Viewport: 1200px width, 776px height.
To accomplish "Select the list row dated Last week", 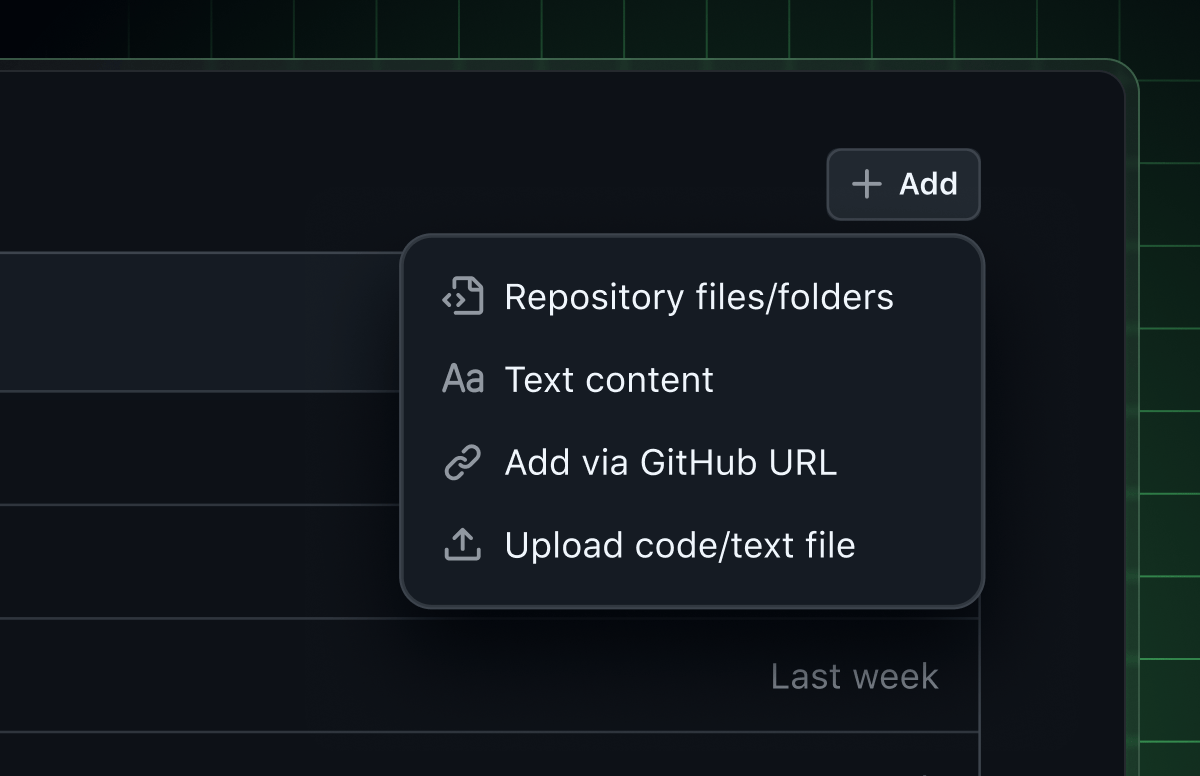I will [x=489, y=675].
